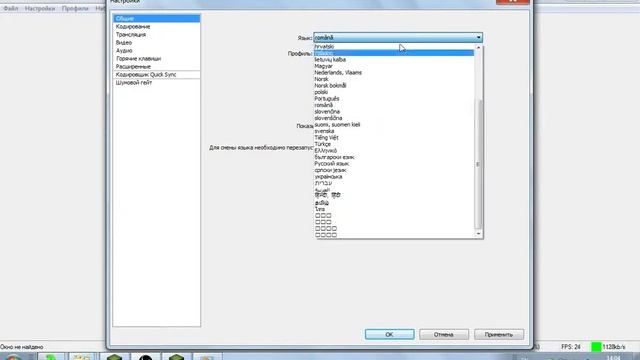The height and width of the screenshot is (360, 640).
Task: Choose the ไทย Thai language entry
Action: coord(320,209)
